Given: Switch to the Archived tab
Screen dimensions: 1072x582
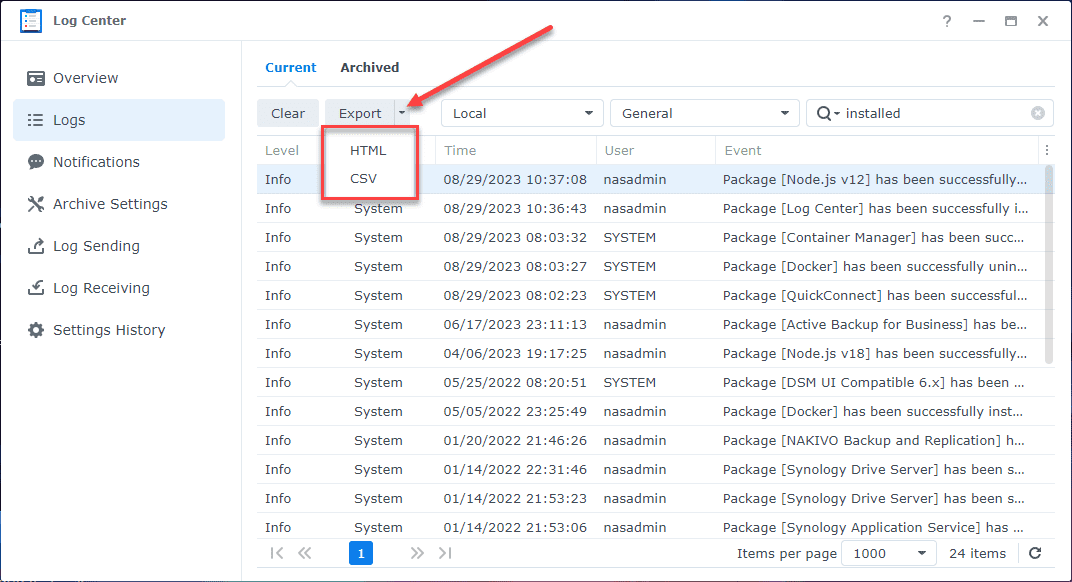Looking at the screenshot, I should coord(369,67).
